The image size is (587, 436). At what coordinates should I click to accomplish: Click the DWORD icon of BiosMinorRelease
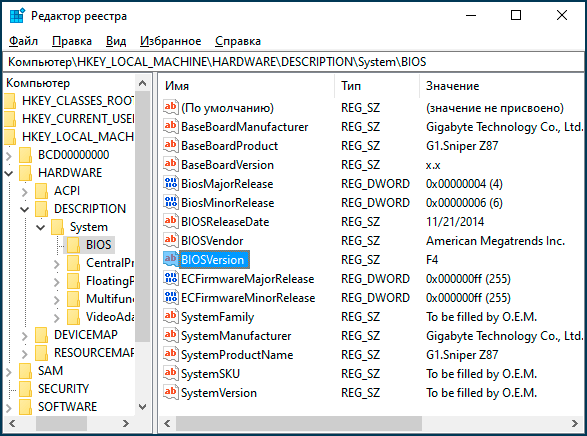point(171,202)
